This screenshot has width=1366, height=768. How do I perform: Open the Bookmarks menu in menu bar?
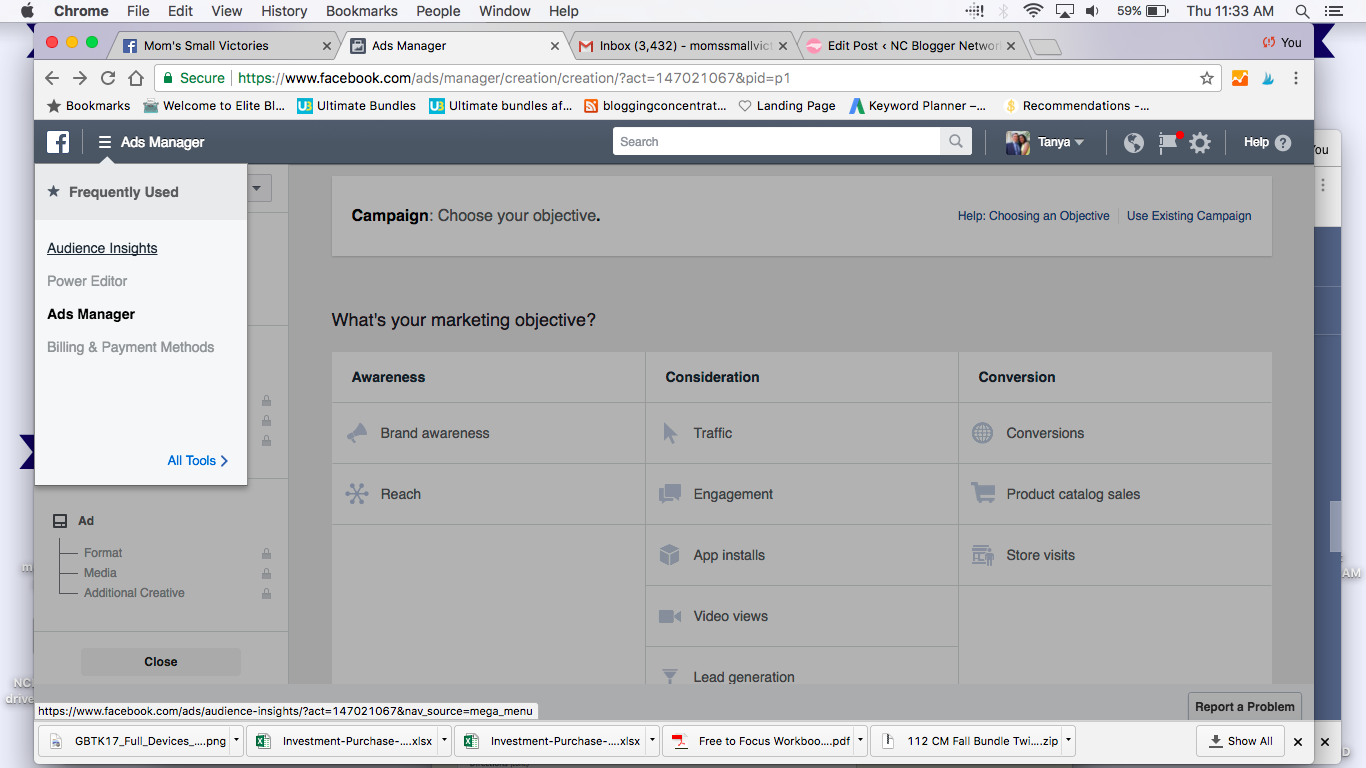pos(361,11)
